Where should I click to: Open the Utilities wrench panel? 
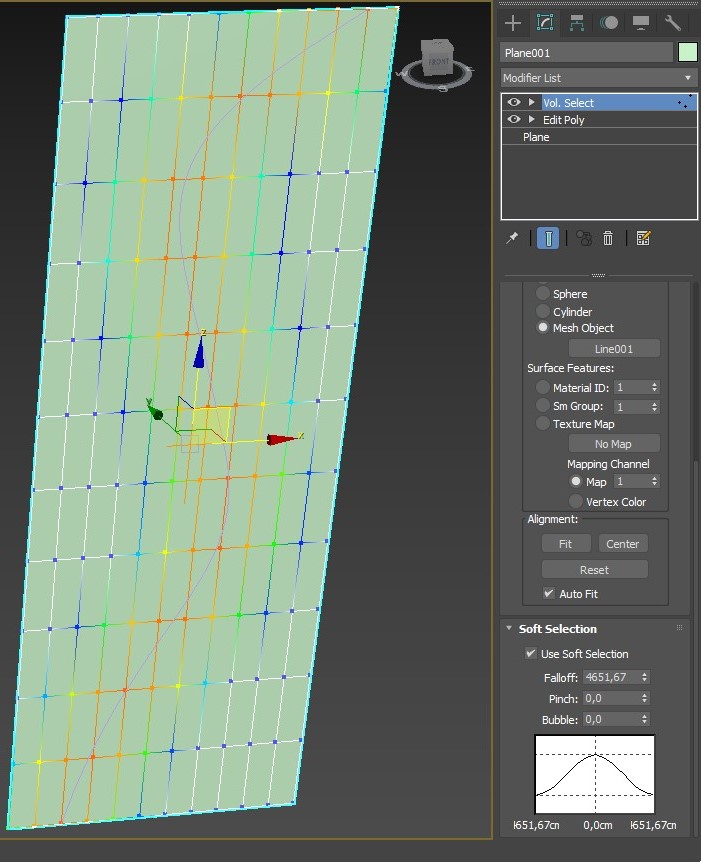pos(673,22)
